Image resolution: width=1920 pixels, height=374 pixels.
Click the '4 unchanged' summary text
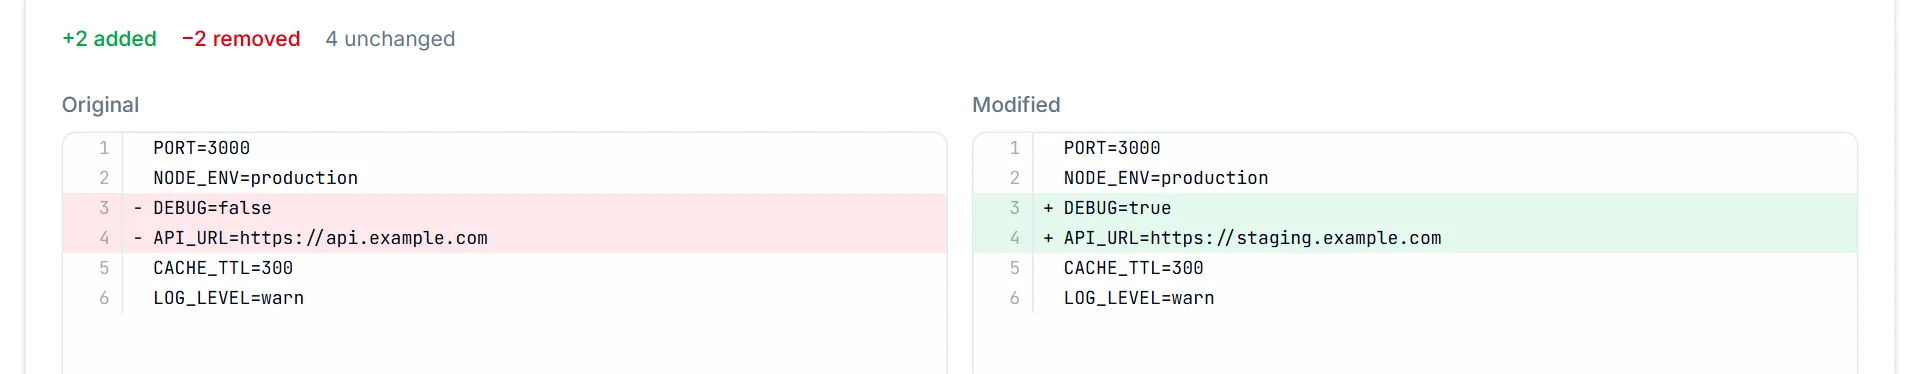pyautogui.click(x=390, y=39)
